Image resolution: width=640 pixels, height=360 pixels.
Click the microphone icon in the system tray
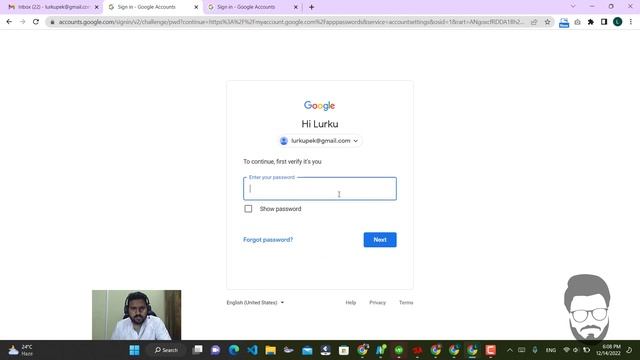pos(535,350)
